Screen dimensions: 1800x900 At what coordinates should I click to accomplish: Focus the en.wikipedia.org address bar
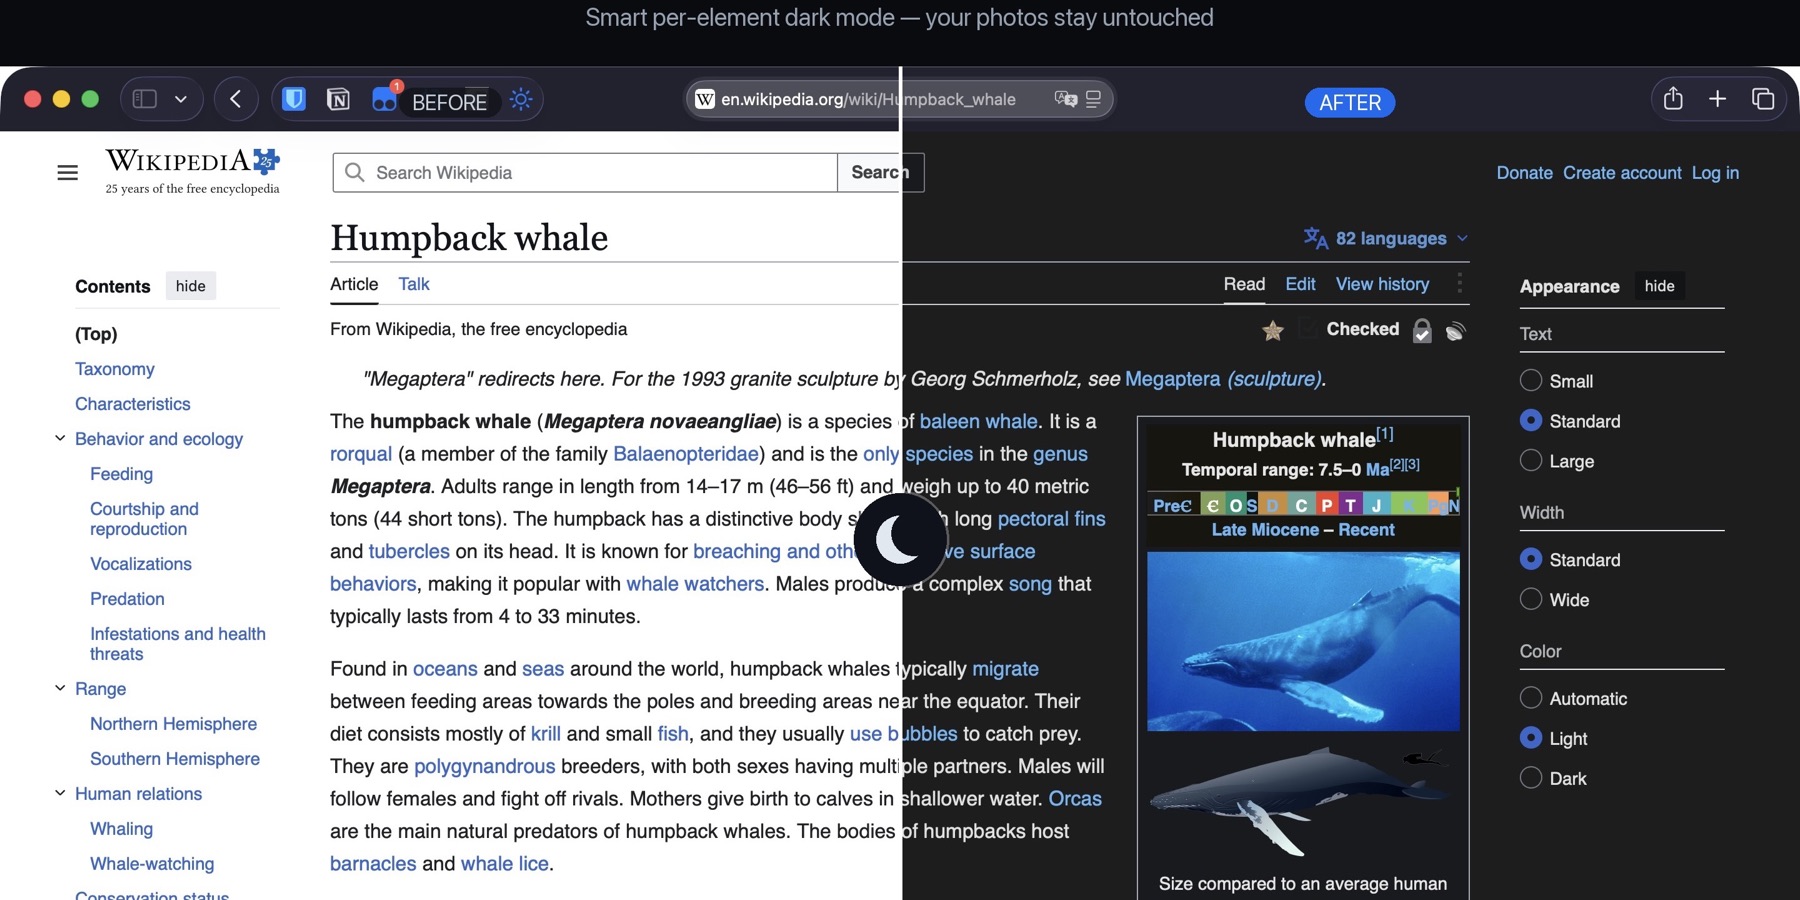898,99
